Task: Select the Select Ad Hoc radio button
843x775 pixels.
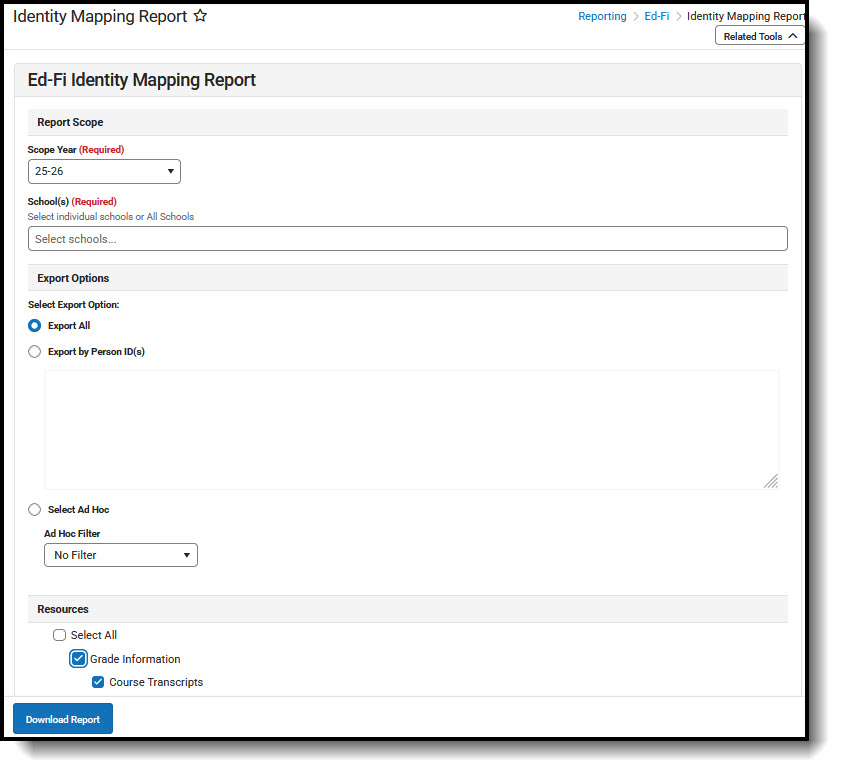Action: pos(34,510)
